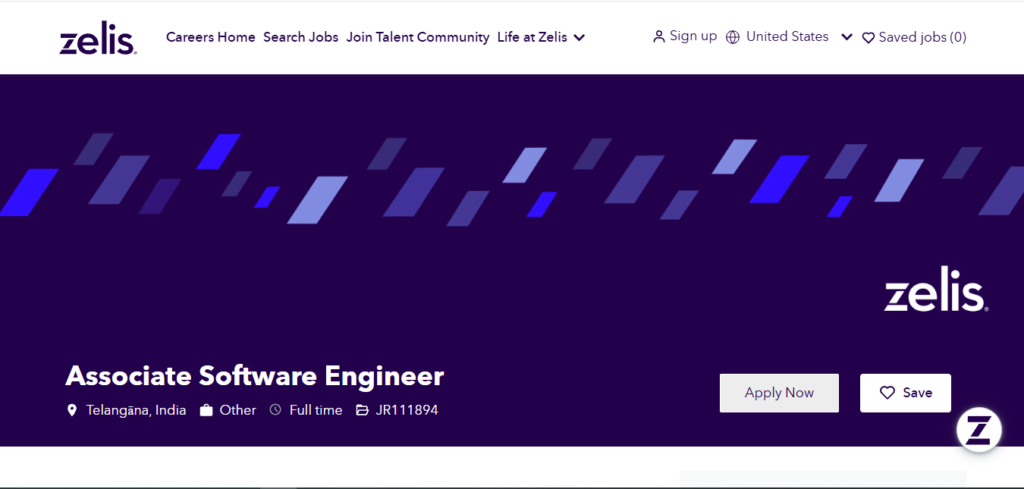
Task: Click Full time text
Action: pyautogui.click(x=315, y=411)
